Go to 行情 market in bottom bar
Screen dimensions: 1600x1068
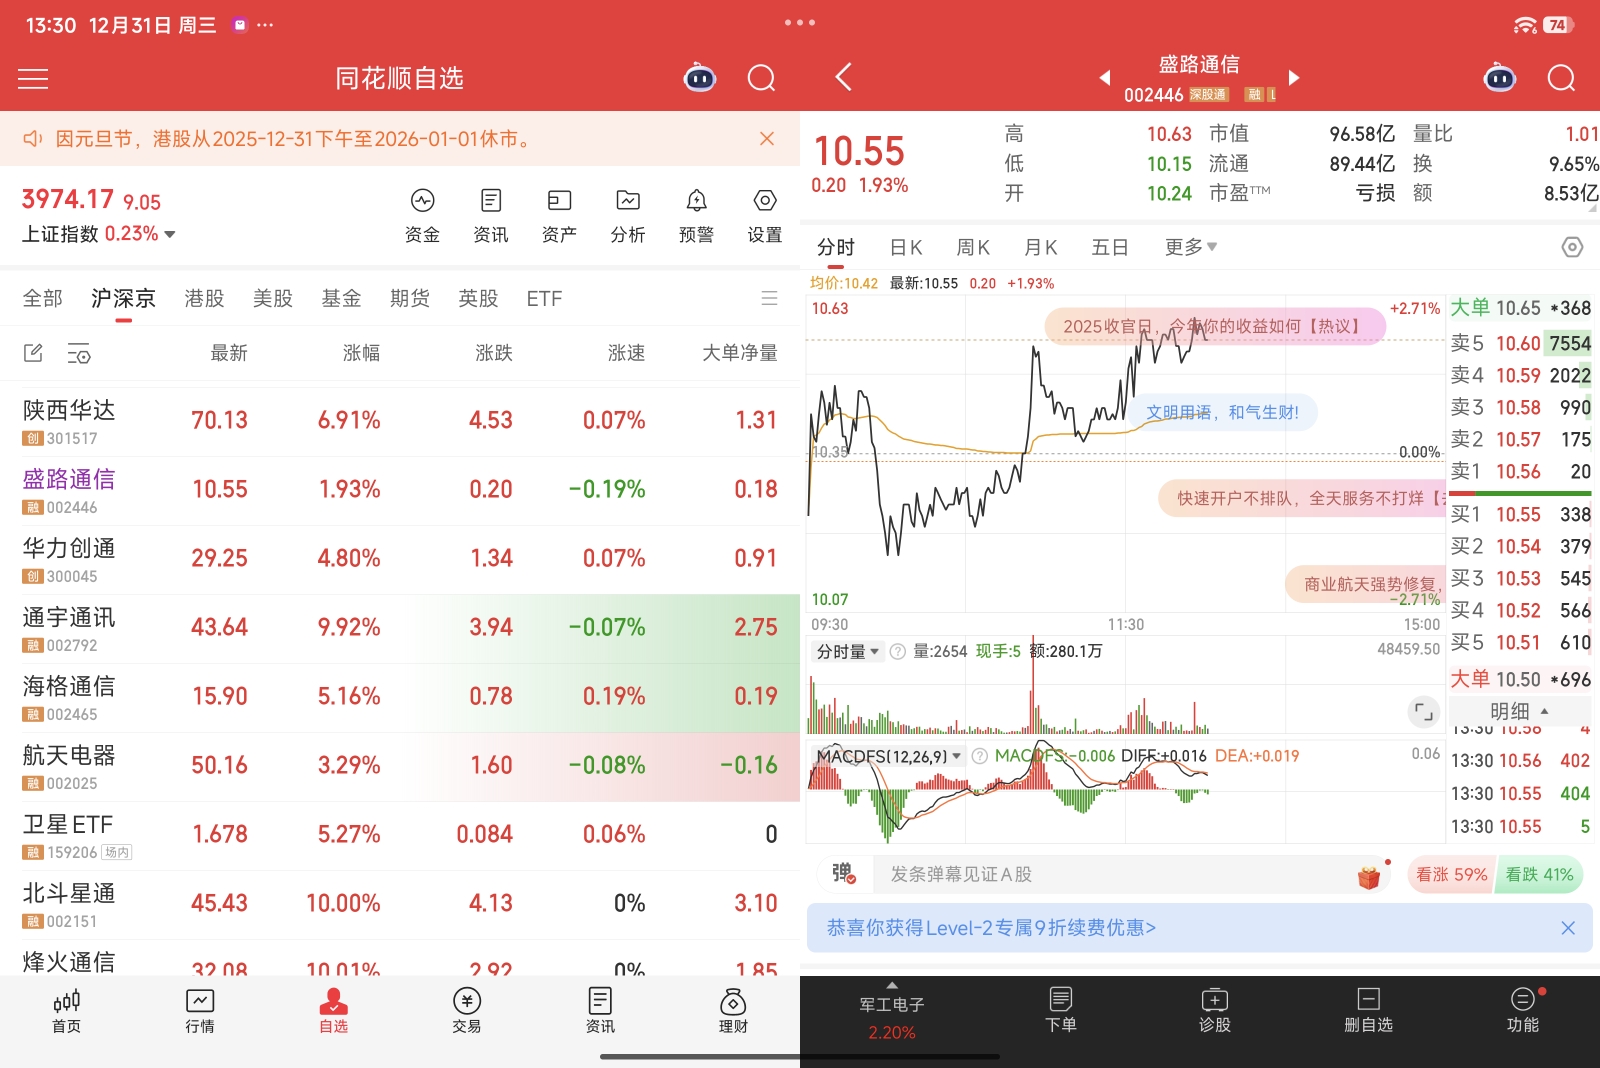pyautogui.click(x=200, y=1011)
